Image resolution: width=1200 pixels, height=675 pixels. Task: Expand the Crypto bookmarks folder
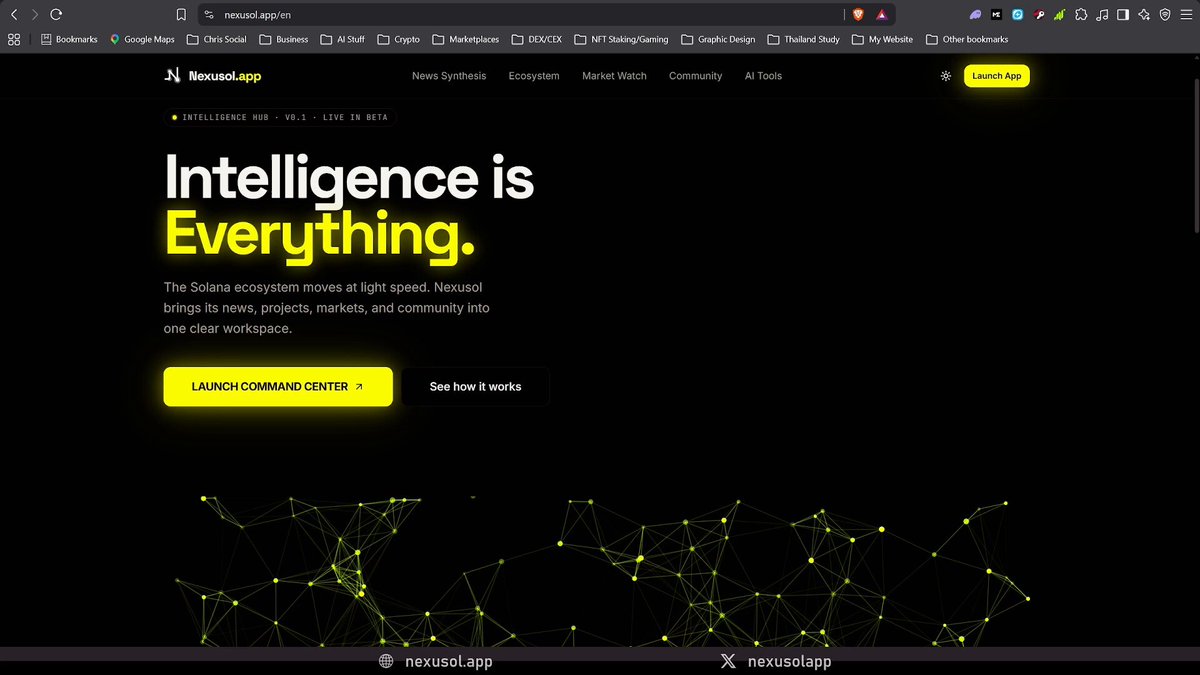click(399, 40)
